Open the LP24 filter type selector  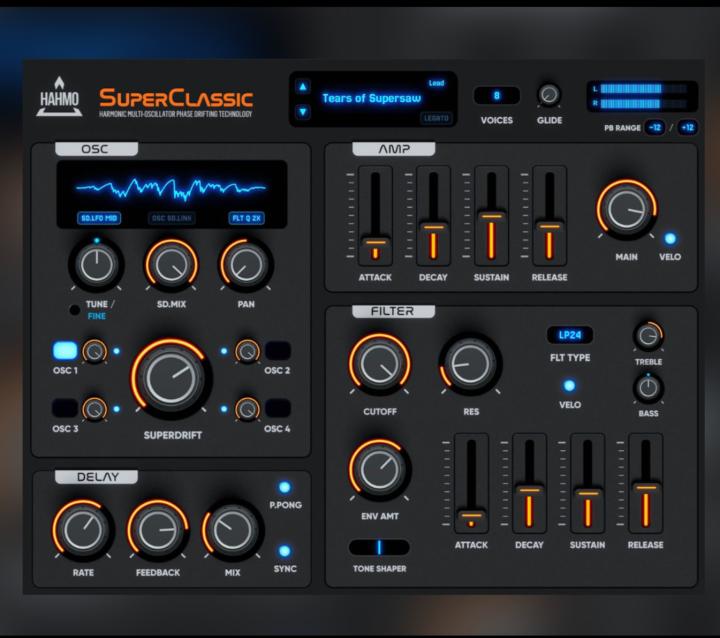[x=570, y=335]
